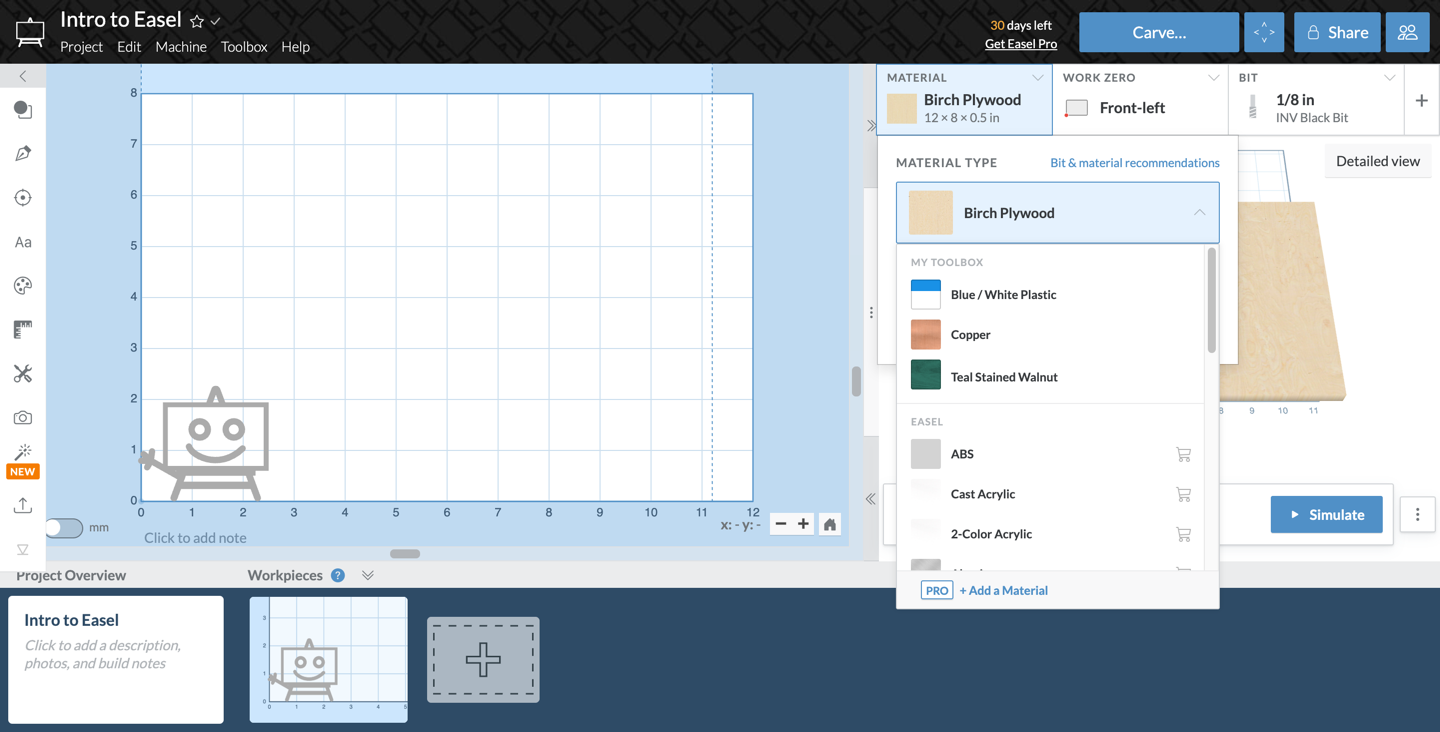Click project description placeholder text

103,654
